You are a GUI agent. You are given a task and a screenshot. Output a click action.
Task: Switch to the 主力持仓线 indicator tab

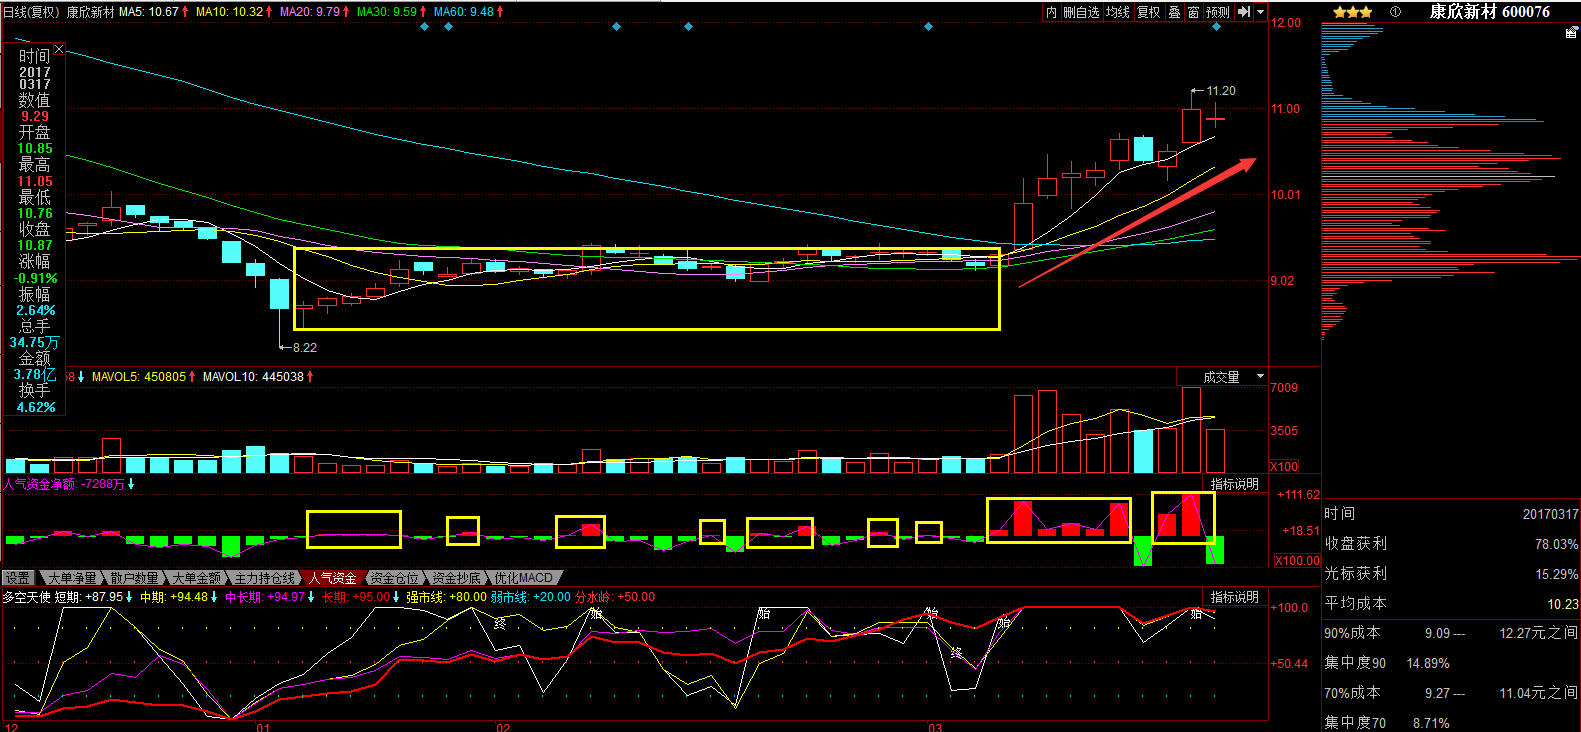(x=265, y=578)
